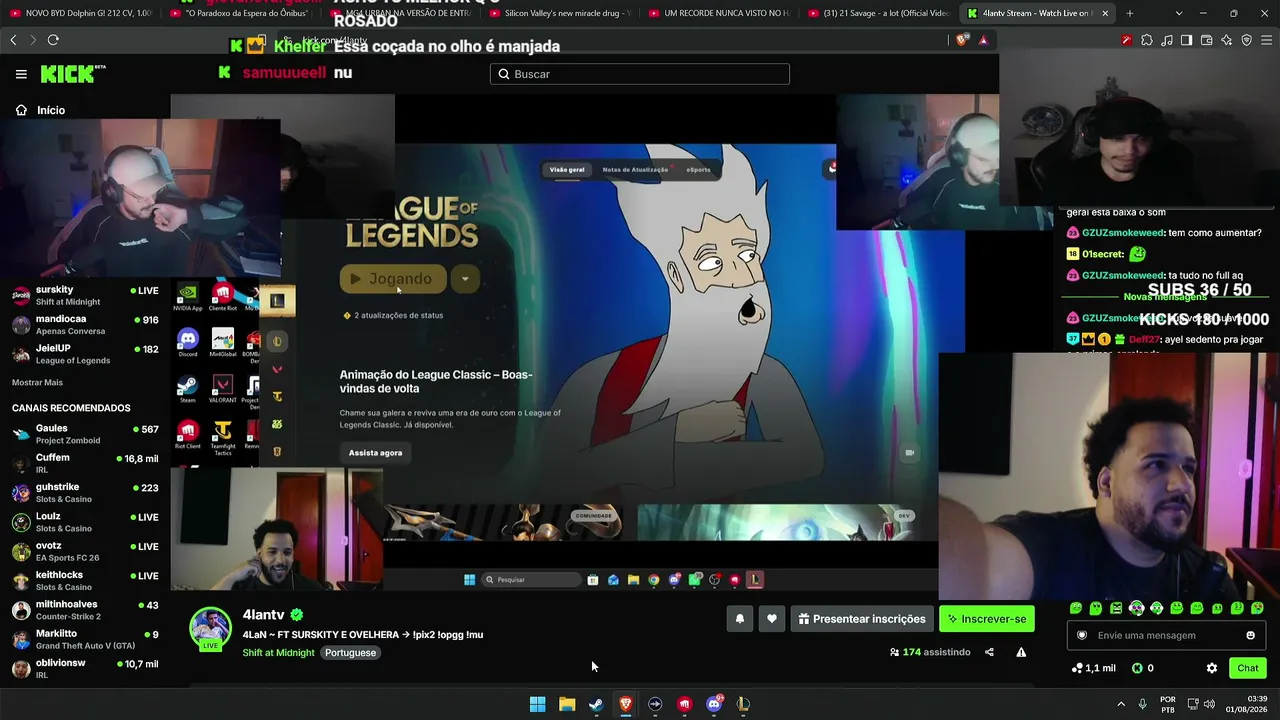
Task: Open recommended channel Cuffem
Action: [x=85, y=463]
